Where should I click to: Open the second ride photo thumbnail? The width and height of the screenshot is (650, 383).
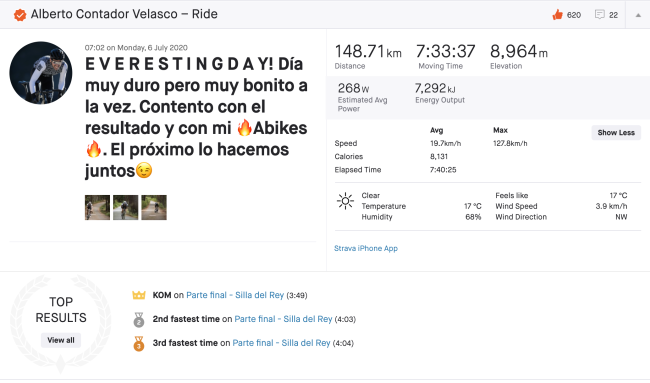126,207
